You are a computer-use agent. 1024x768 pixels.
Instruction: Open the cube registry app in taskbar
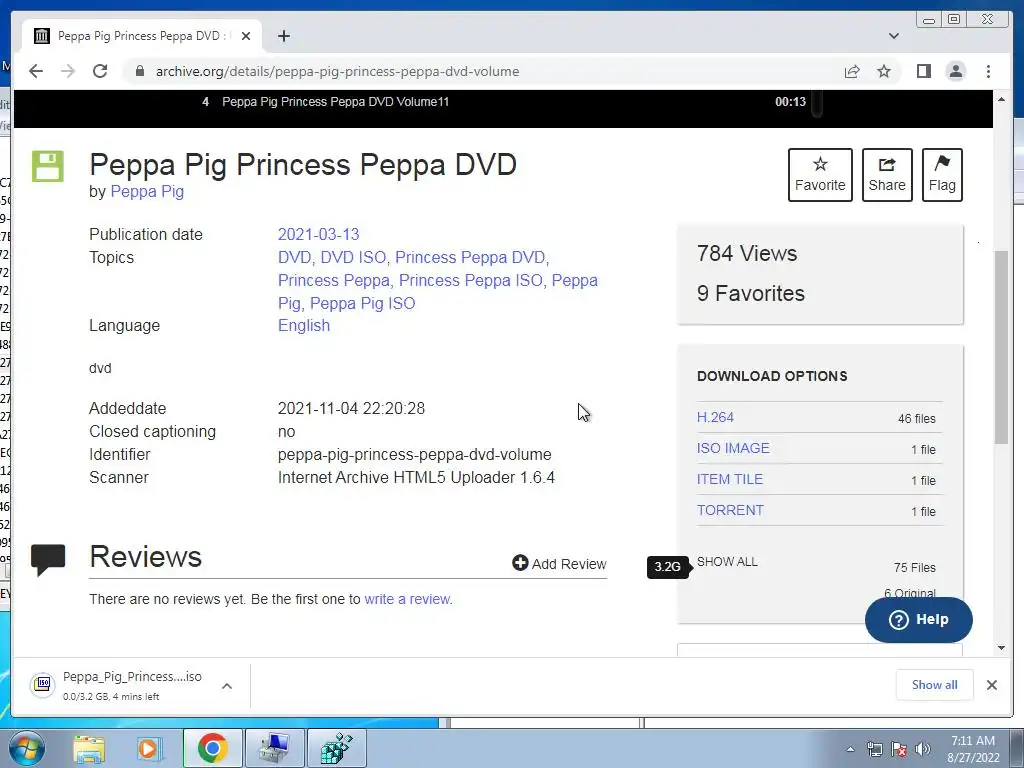(x=336, y=748)
